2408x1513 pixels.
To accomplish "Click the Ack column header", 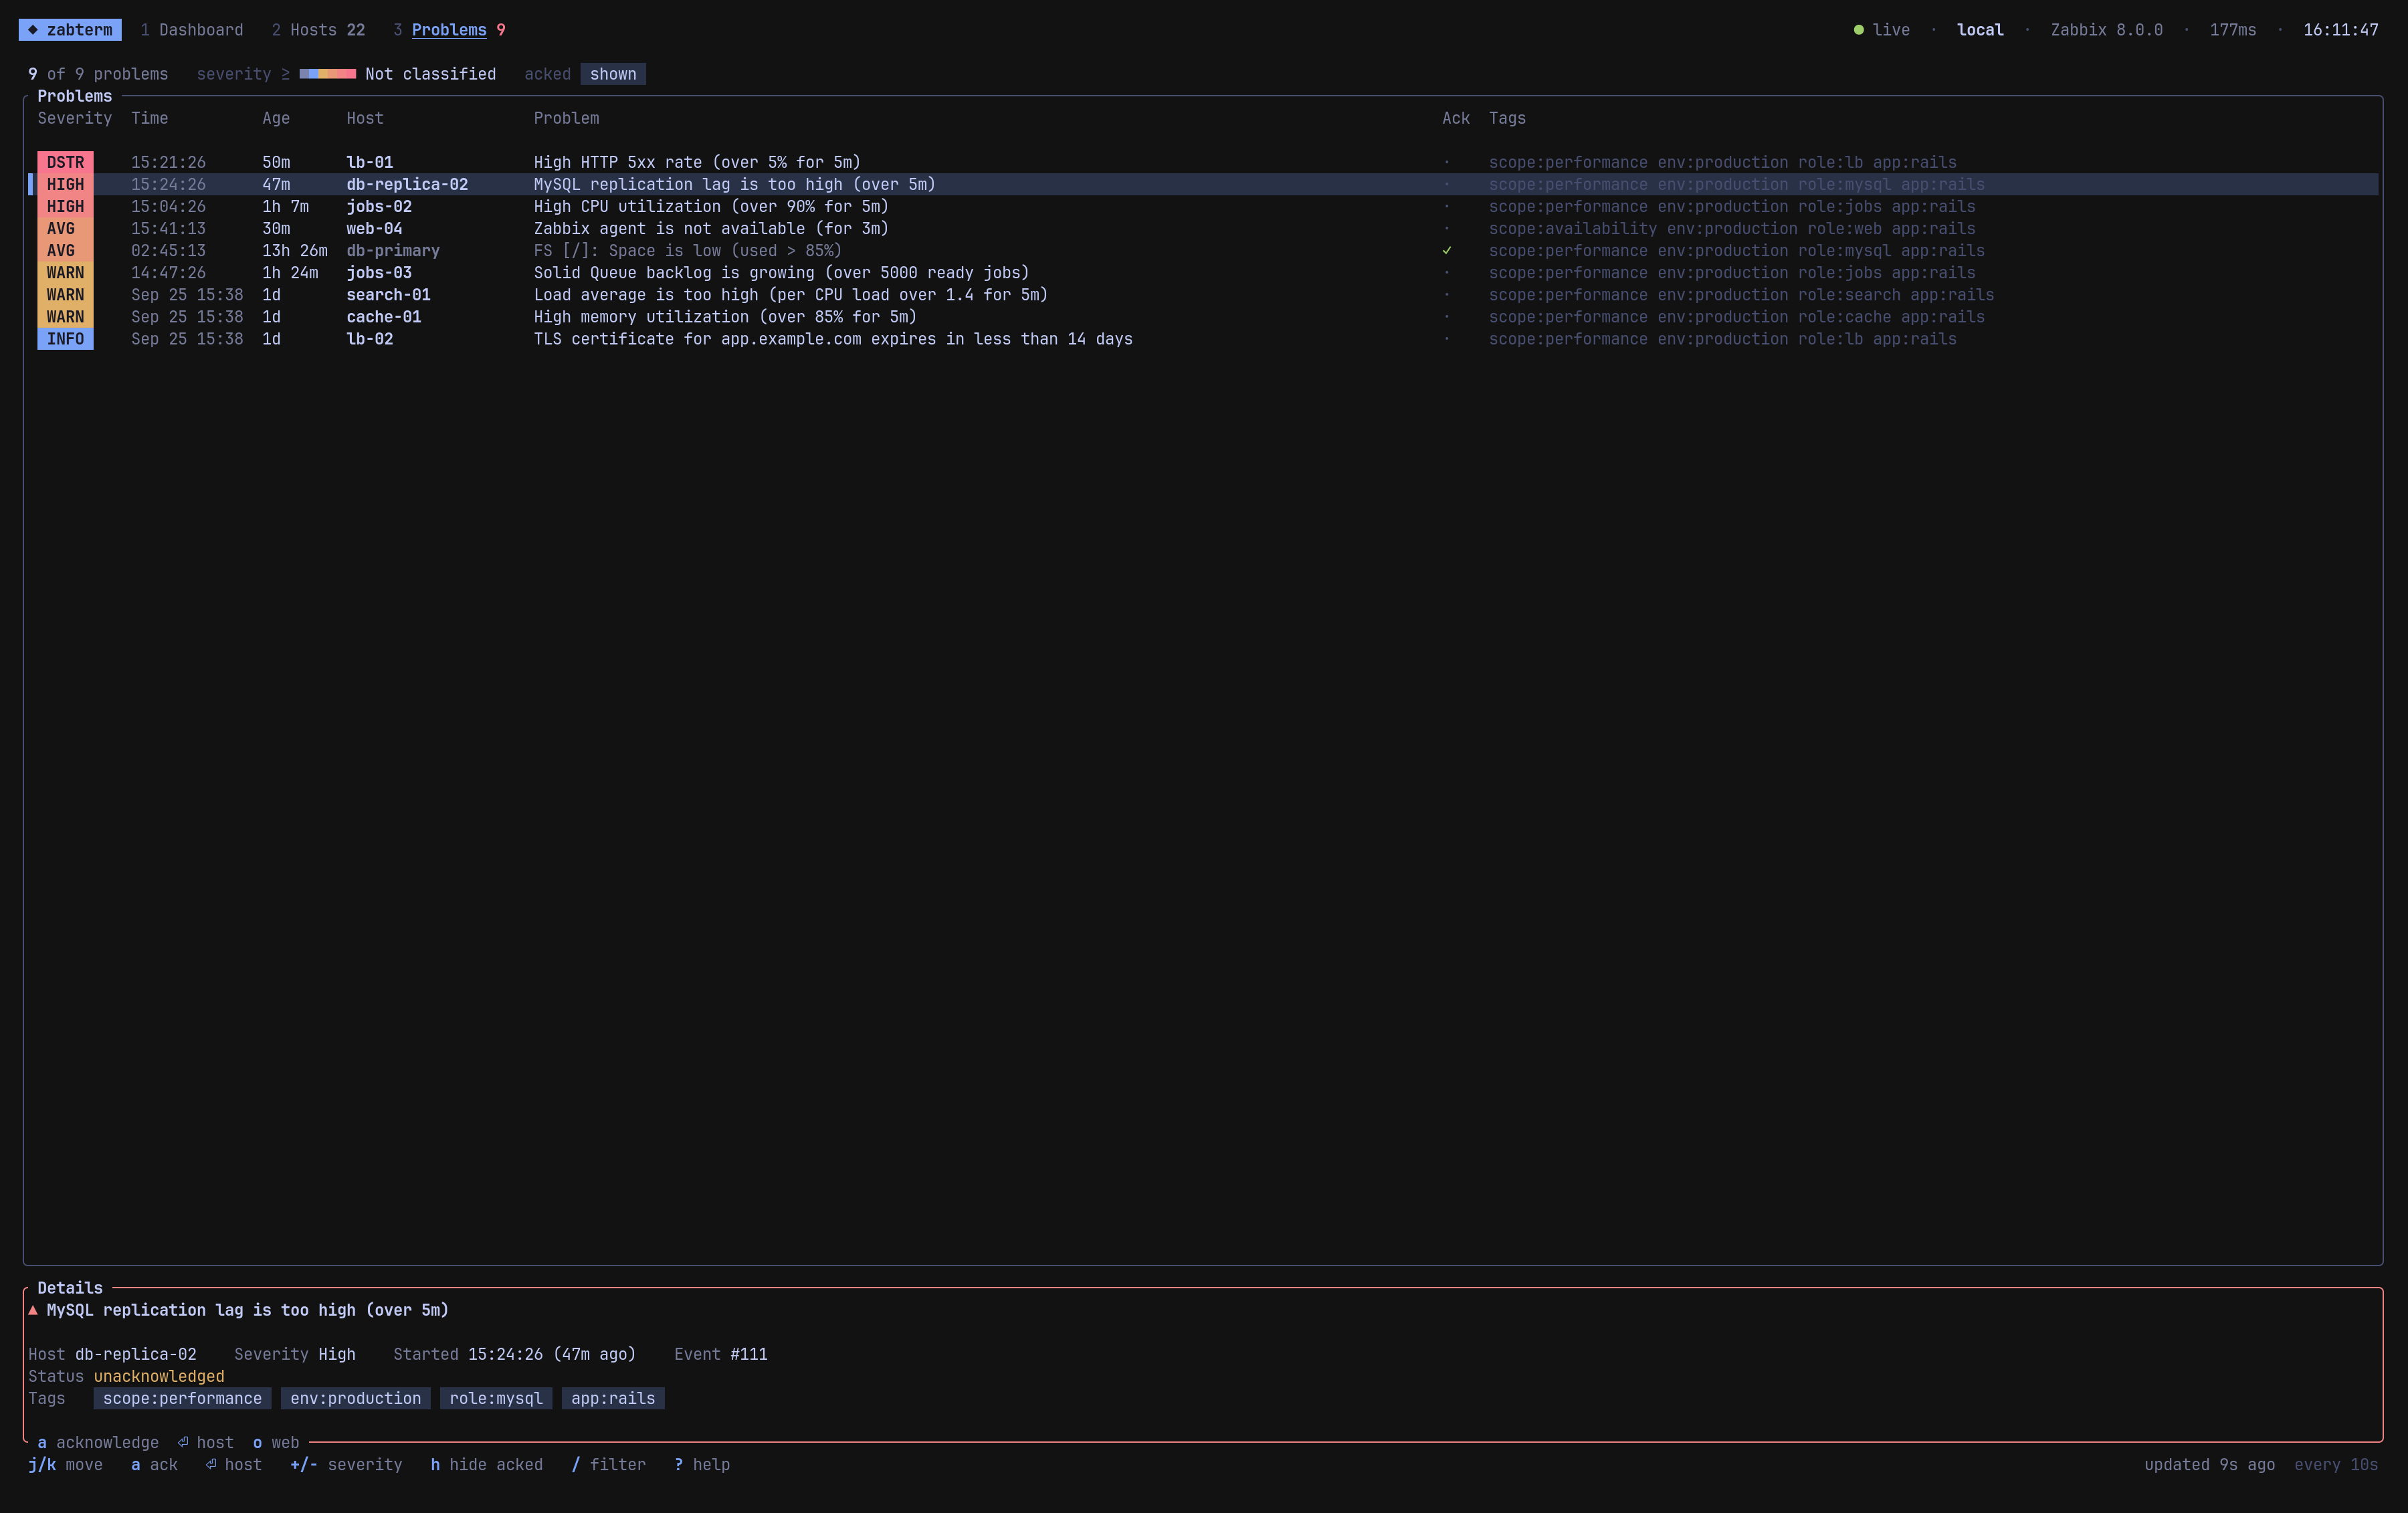I will pos(1456,118).
